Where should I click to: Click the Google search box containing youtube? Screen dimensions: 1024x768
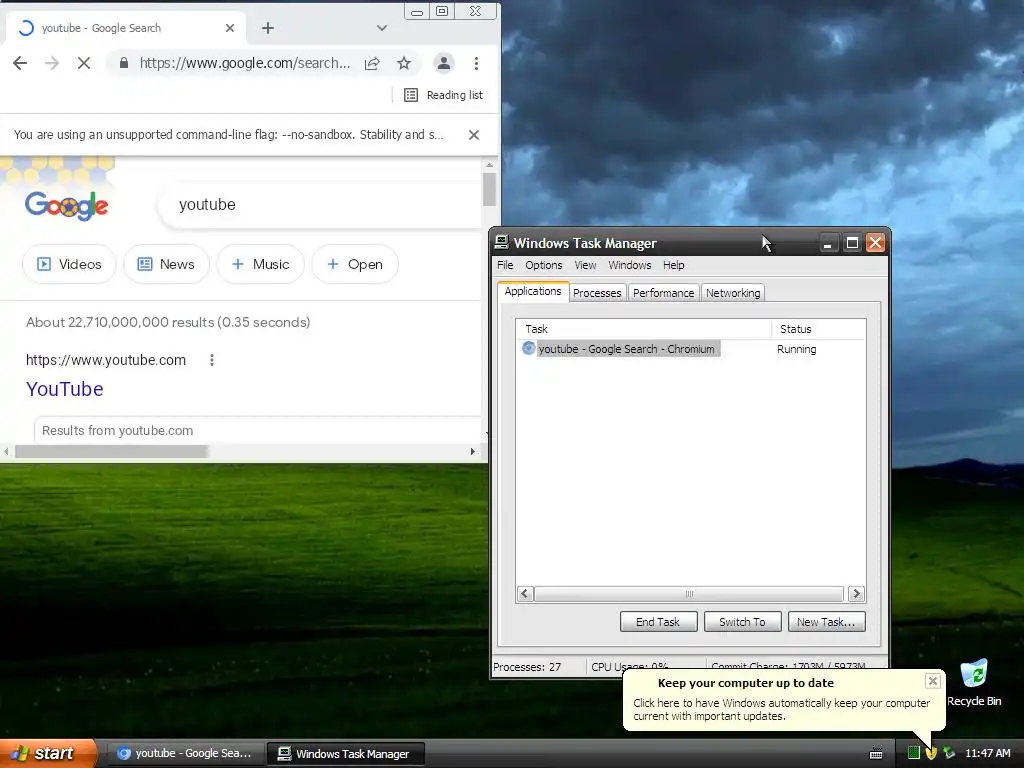point(320,204)
